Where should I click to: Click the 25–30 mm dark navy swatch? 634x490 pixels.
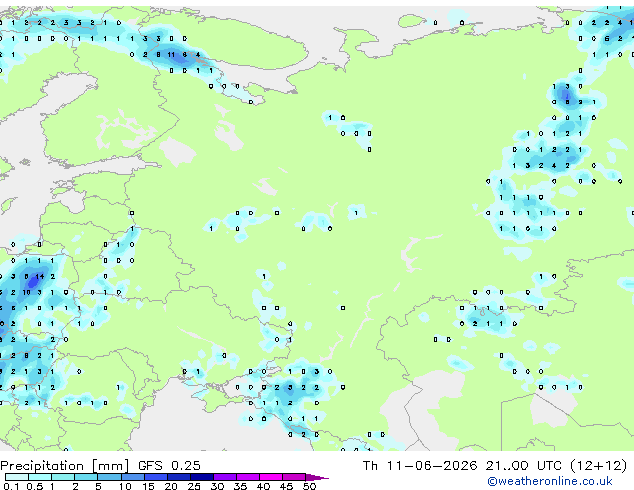pyautogui.click(x=202, y=477)
